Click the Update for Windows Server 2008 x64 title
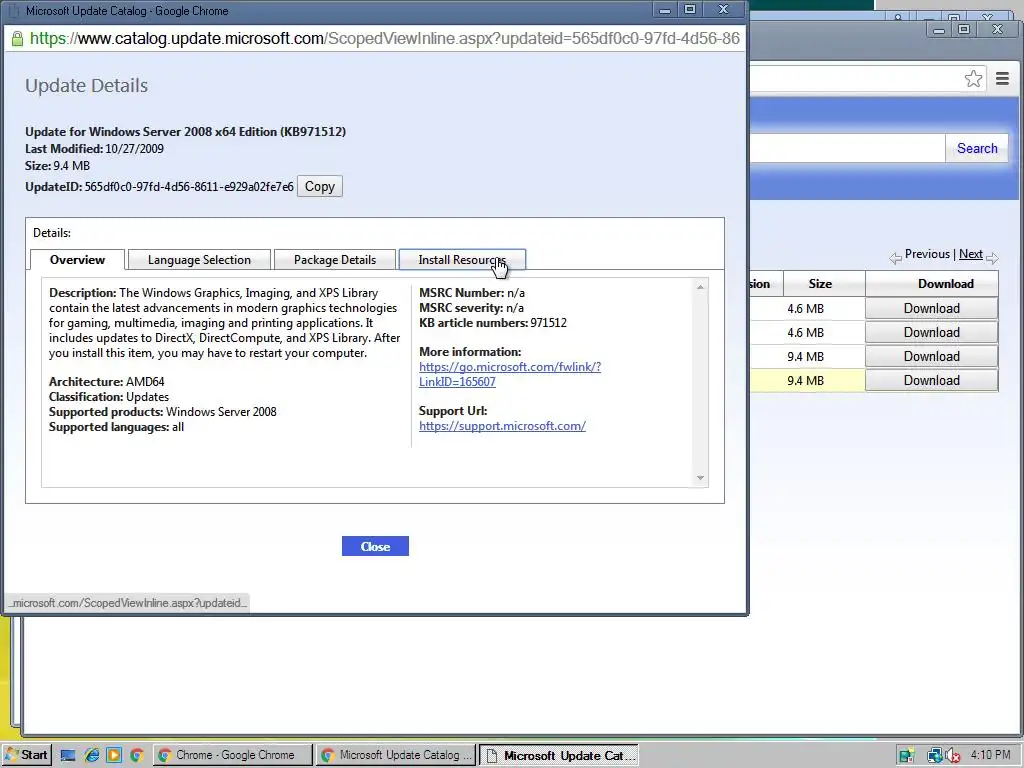Screen dimensions: 1024x768 click(x=185, y=131)
